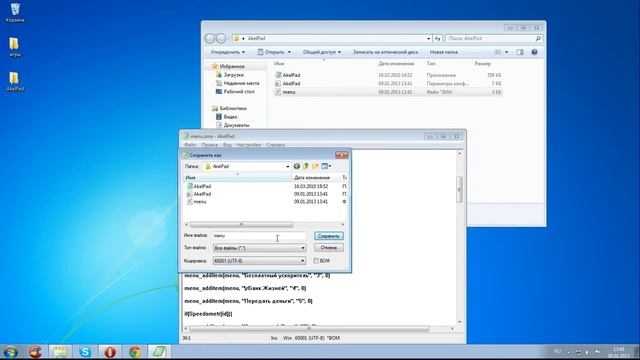
Task: Enable the BOM checkbox
Action: point(316,260)
